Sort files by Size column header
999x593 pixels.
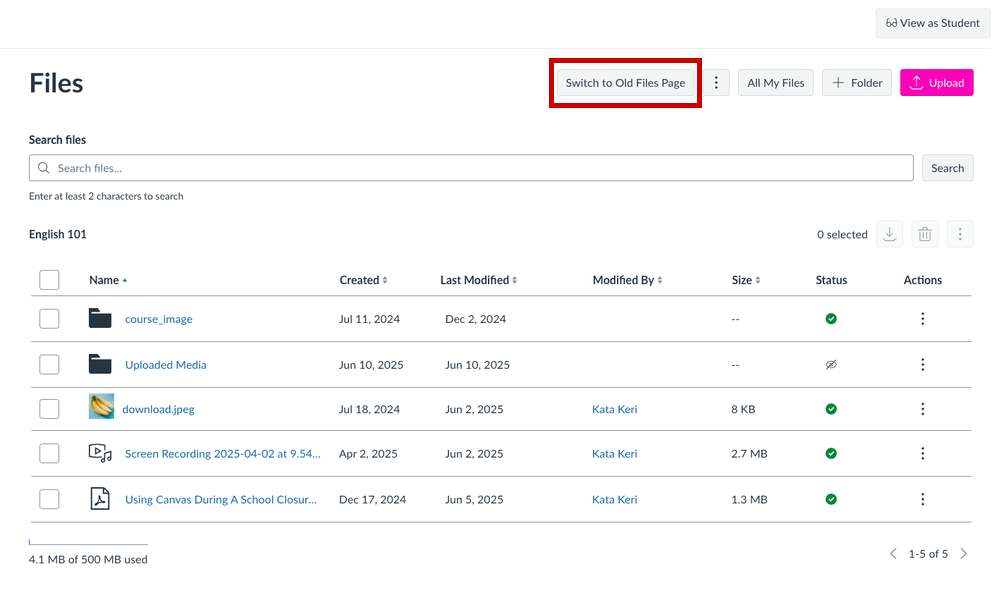point(746,280)
